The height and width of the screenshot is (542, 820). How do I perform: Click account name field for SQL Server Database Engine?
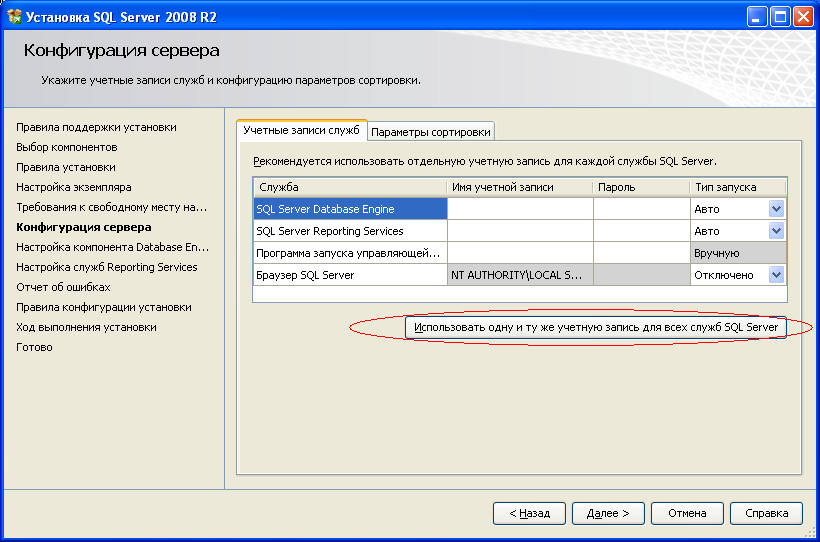[520, 209]
